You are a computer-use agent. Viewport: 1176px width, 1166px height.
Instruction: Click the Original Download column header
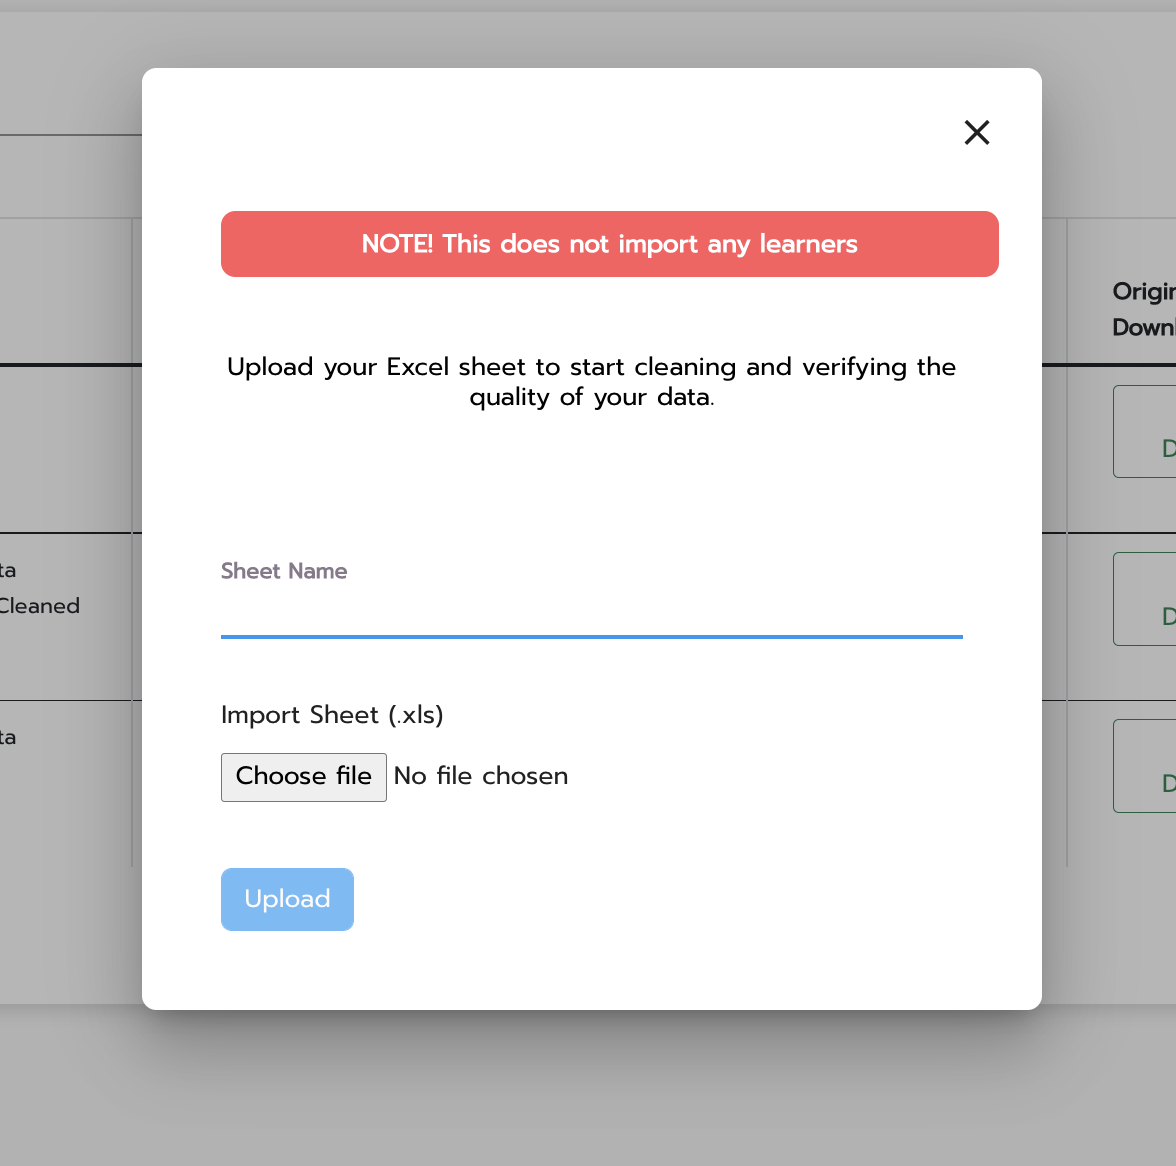1144,309
